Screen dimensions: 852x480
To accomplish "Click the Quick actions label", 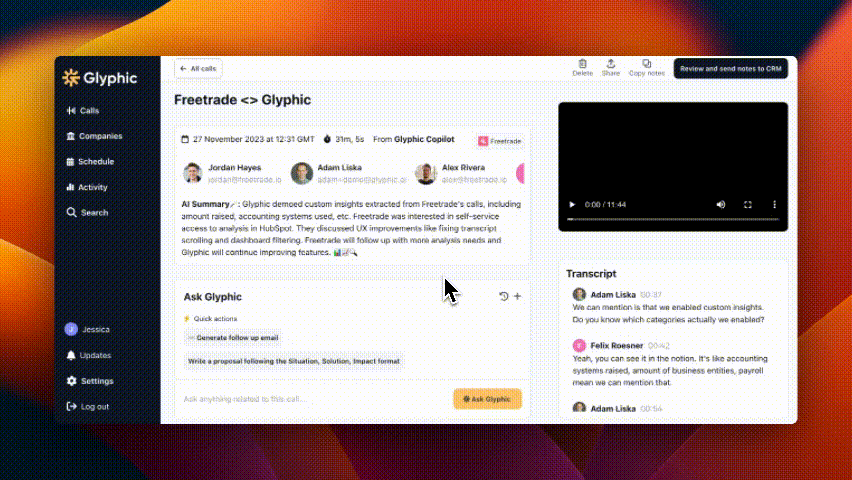I will tap(215, 319).
